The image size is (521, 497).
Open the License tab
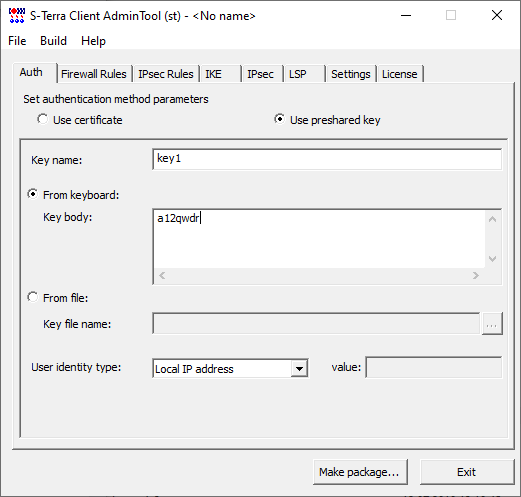[x=399, y=74]
